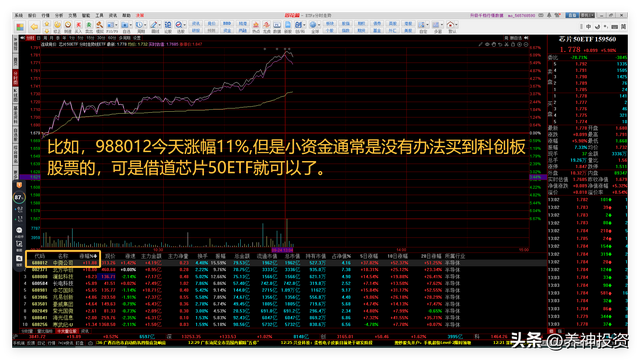
Task: Toggle the 月 monthly chart period
Action: [51, 38]
